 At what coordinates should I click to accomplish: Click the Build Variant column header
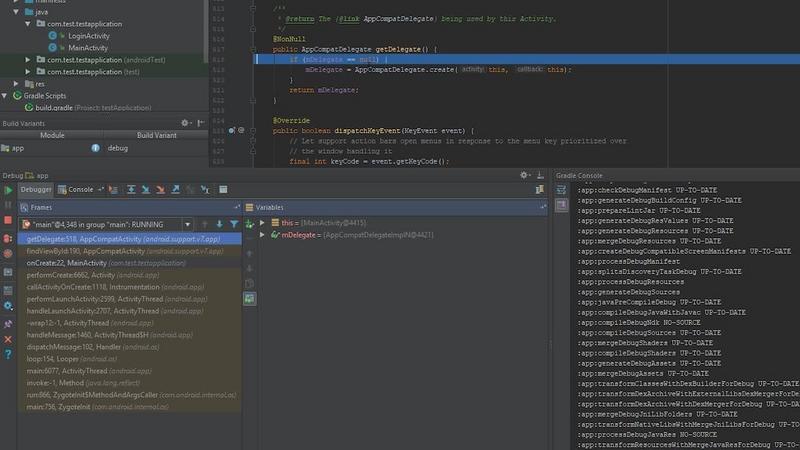[x=157, y=135]
